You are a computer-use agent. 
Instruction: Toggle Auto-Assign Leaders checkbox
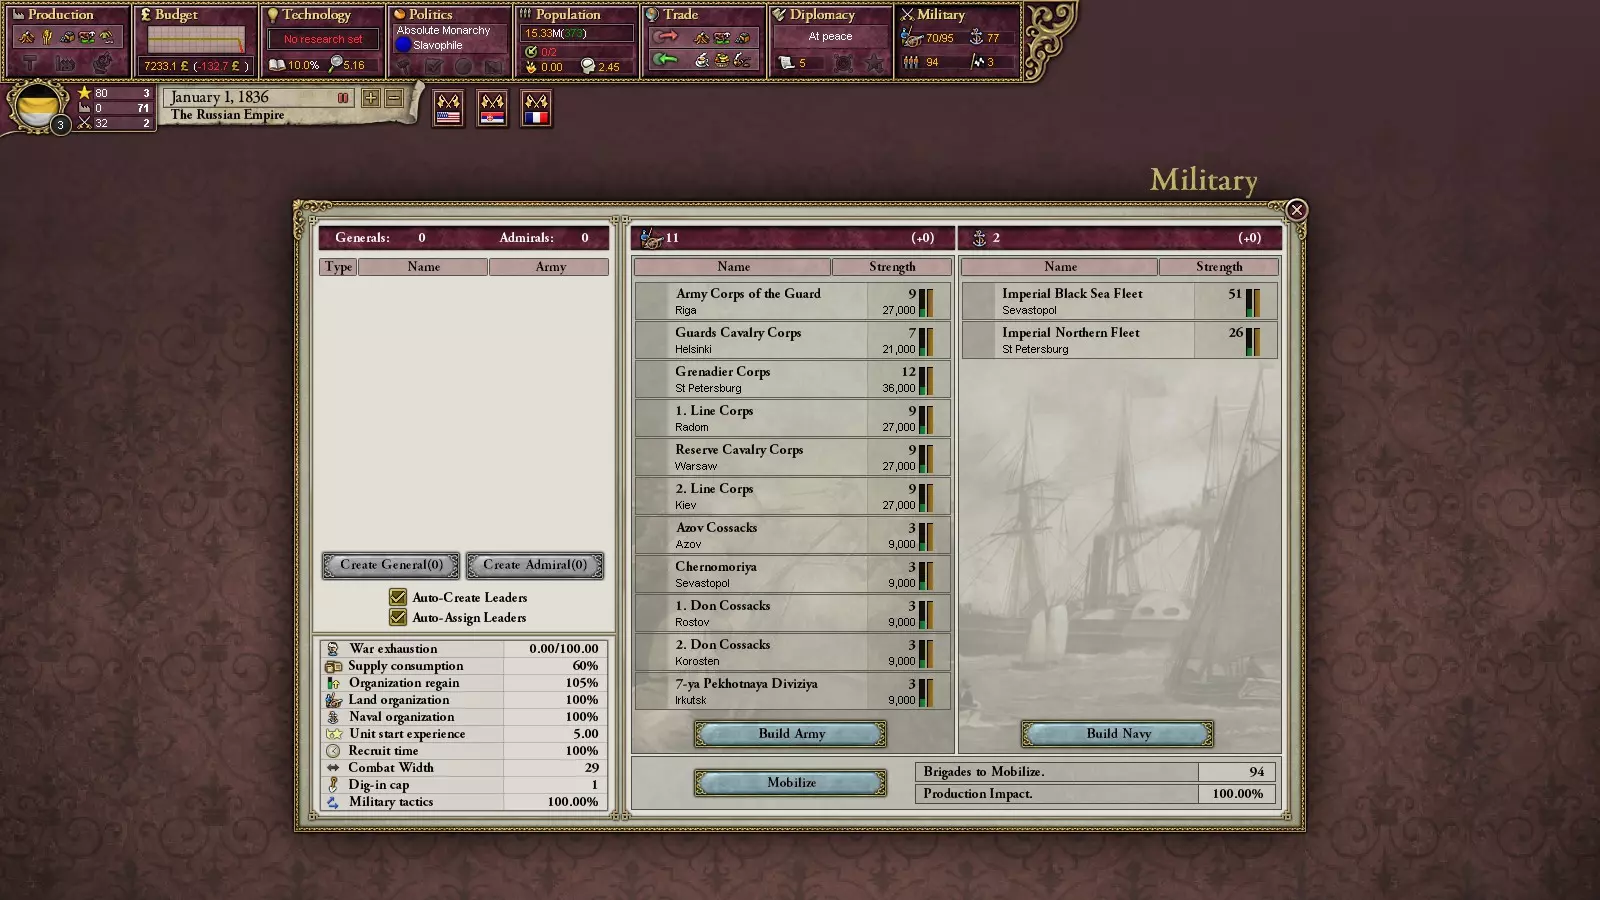click(x=398, y=617)
